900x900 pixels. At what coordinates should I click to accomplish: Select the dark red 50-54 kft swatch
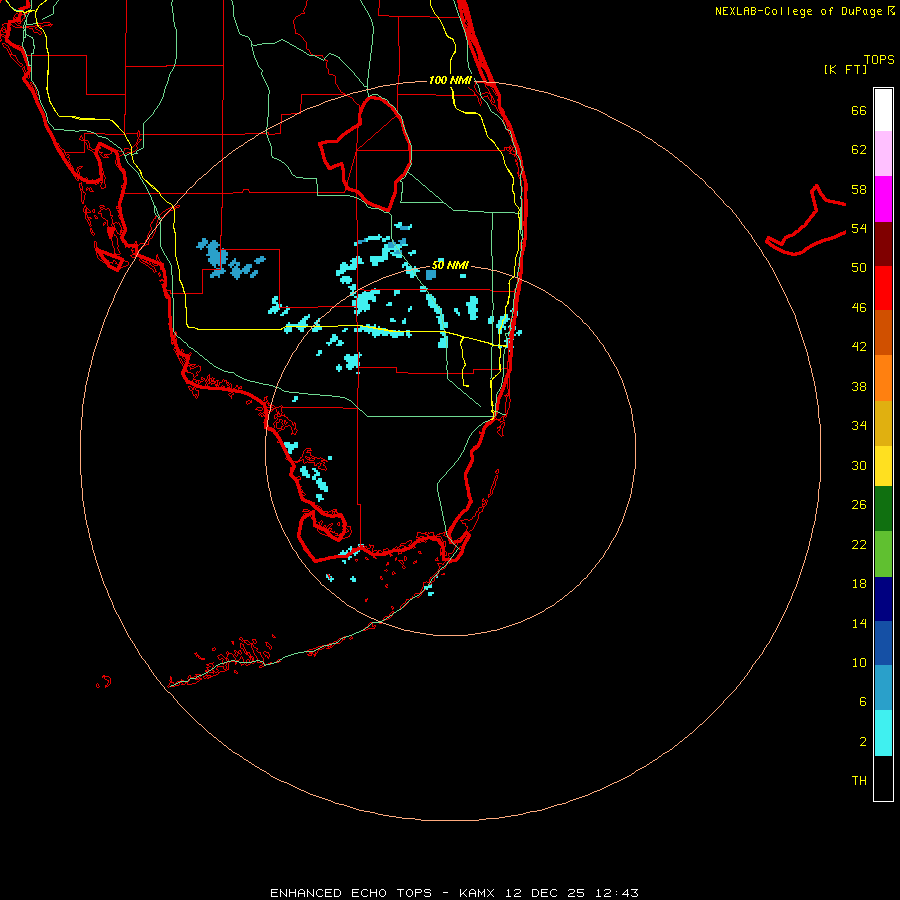point(883,244)
